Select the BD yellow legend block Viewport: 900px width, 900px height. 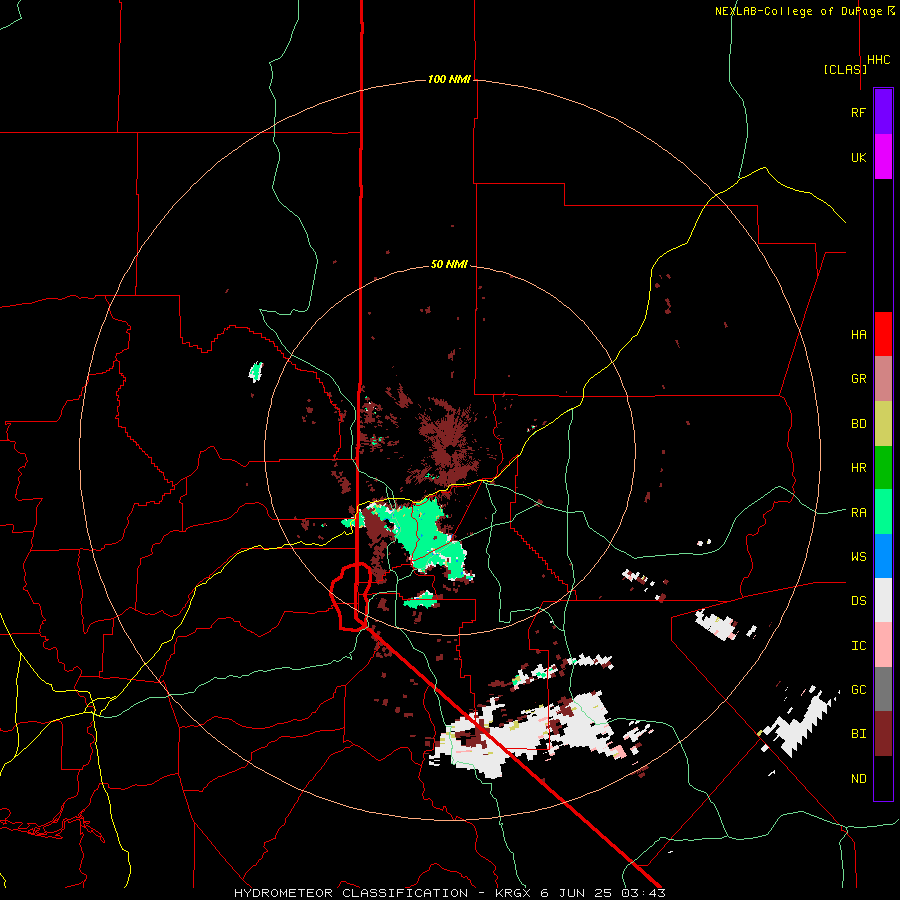(883, 424)
